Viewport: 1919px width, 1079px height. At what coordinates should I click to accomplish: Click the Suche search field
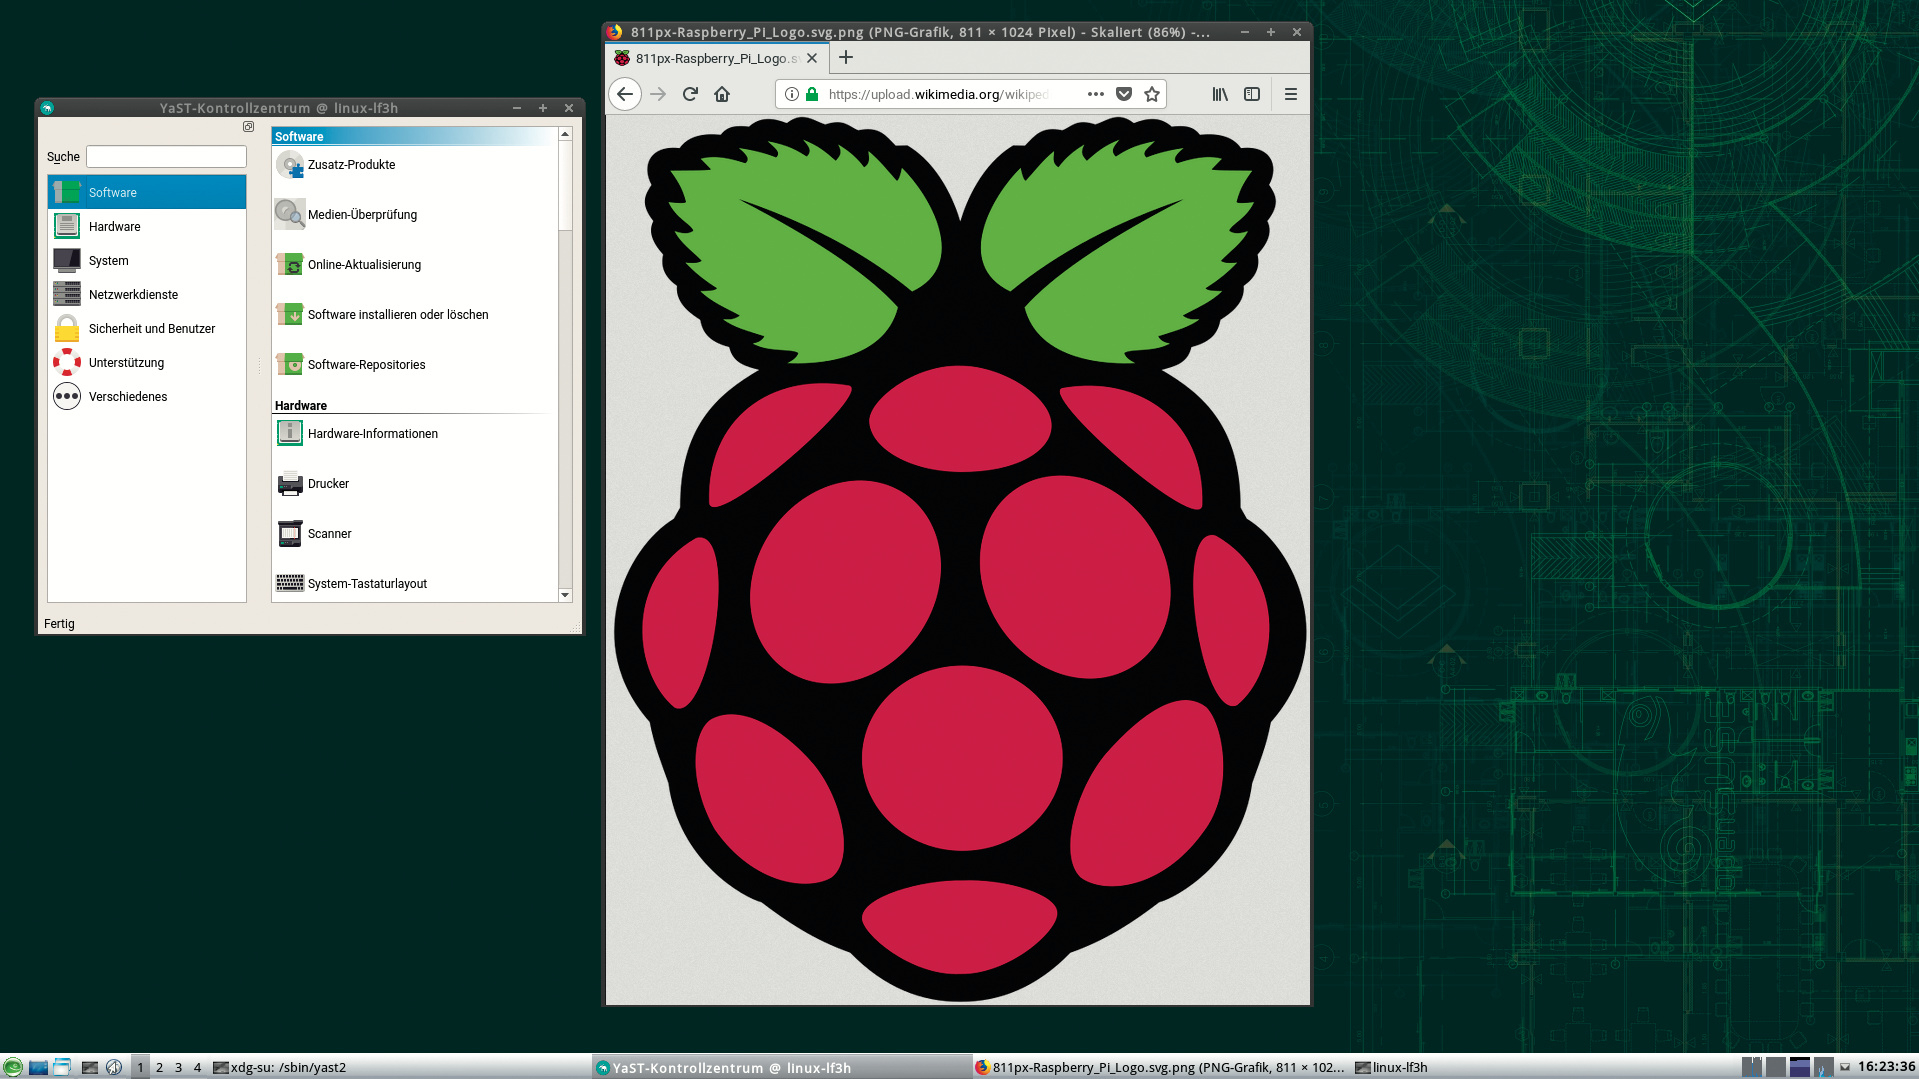pos(166,157)
